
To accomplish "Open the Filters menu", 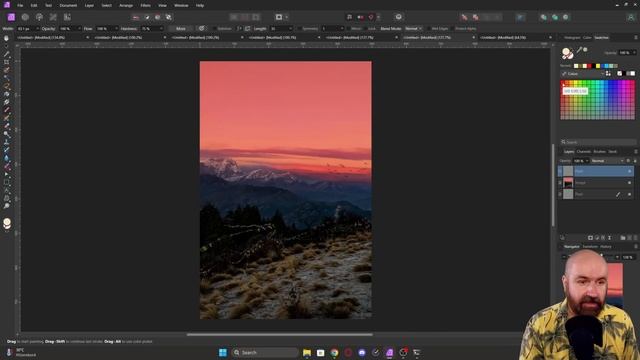I will 145,5.
